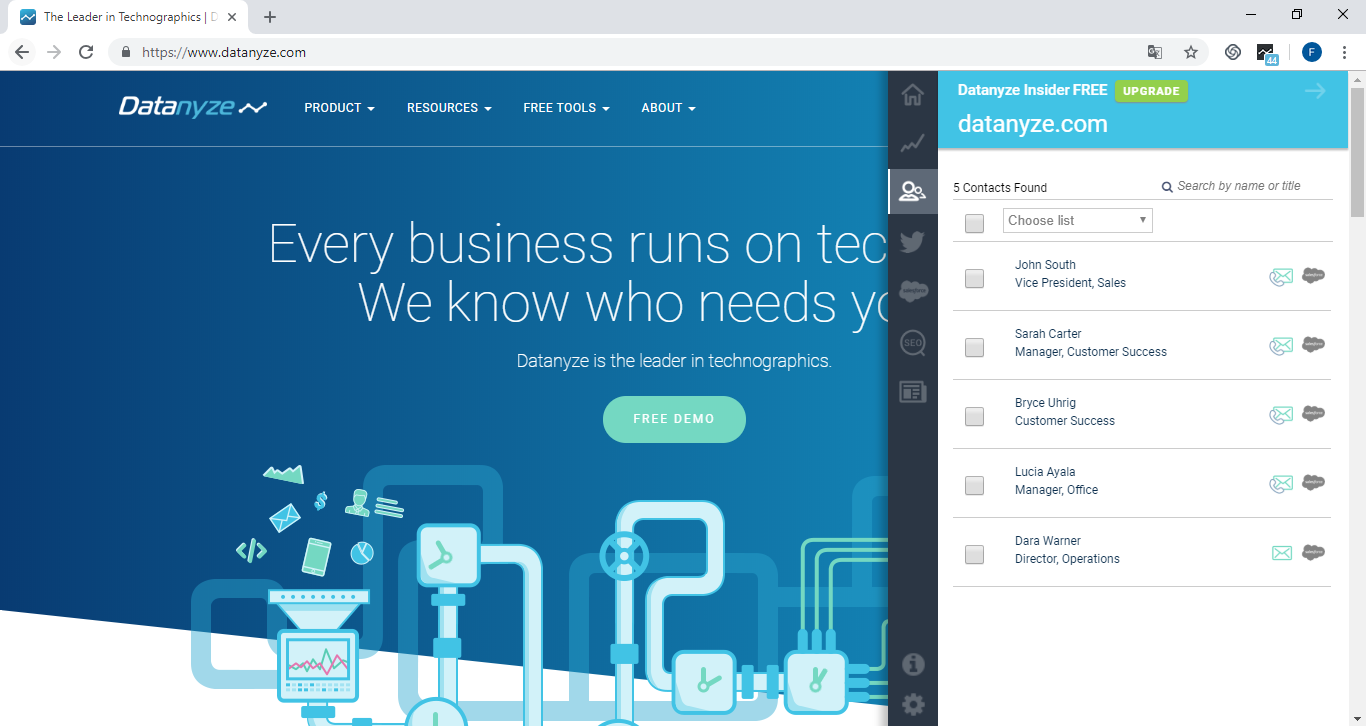This screenshot has width=1366, height=726.
Task: Click the green UPGRADE button
Action: (1151, 91)
